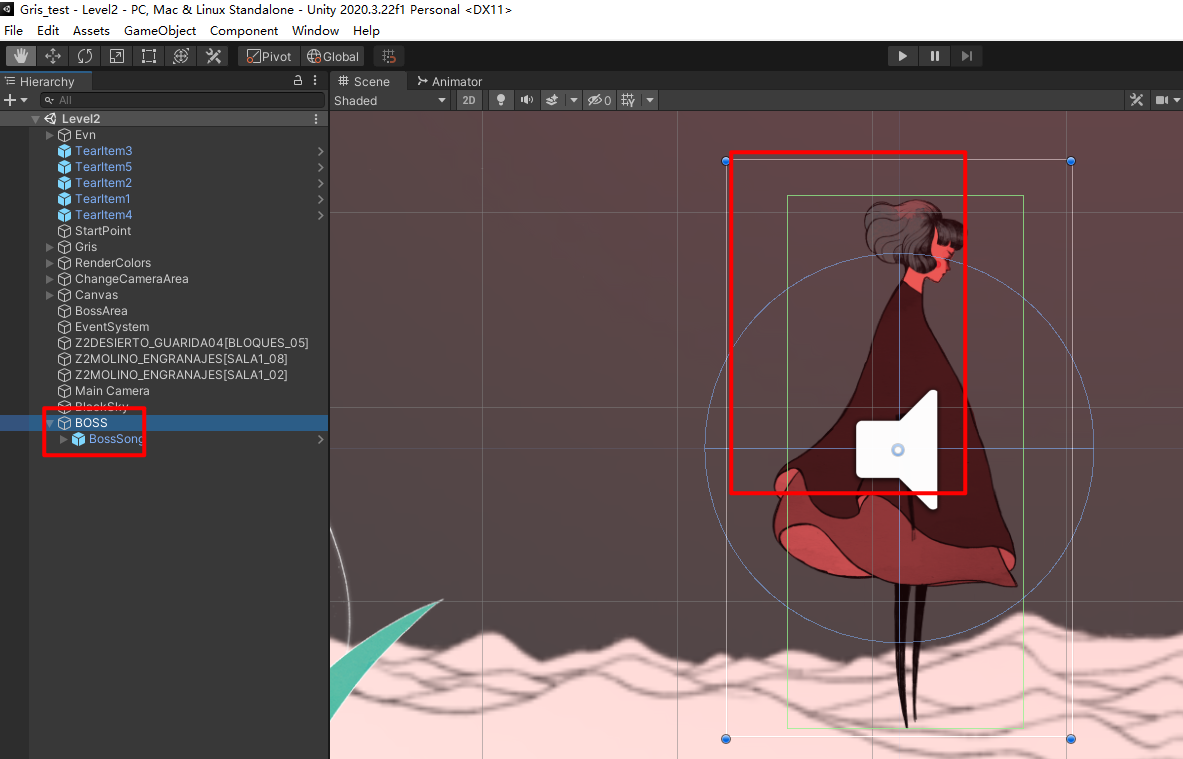Expand the Evn object

tap(49, 135)
